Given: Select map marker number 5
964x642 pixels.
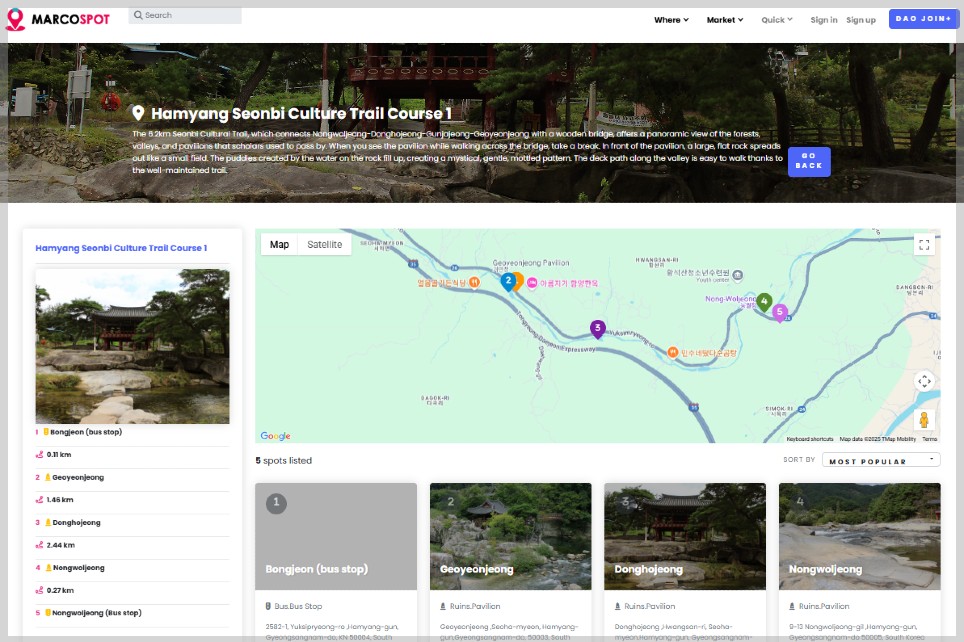Looking at the screenshot, I should pos(780,312).
